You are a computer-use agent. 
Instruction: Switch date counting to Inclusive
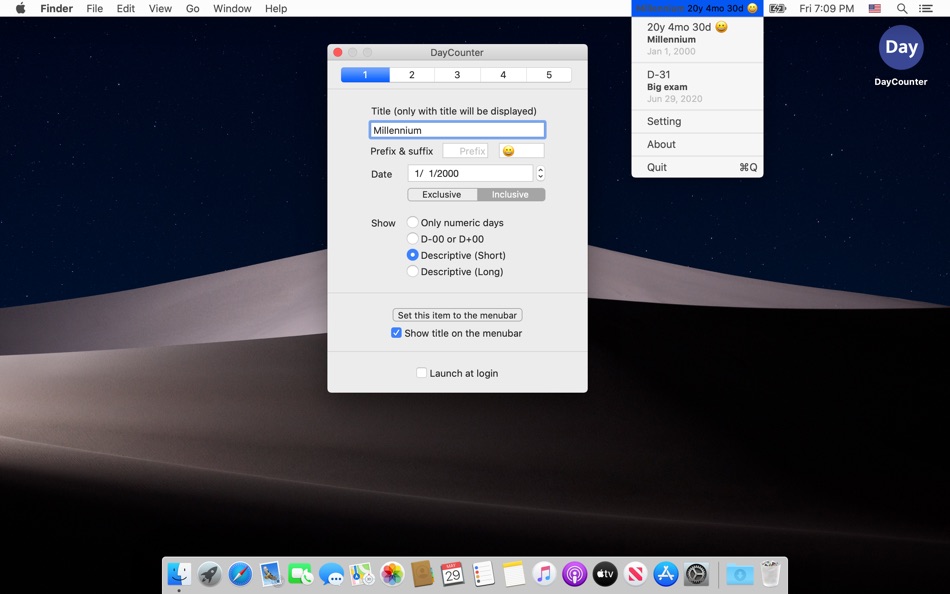511,195
